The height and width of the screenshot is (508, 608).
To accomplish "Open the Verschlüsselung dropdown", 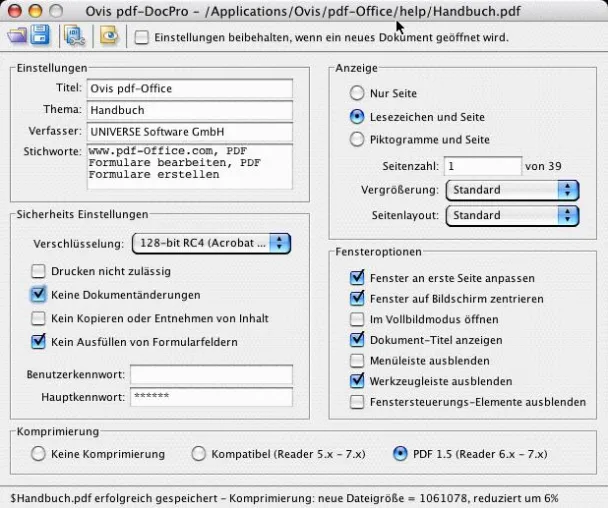I will (211, 244).
